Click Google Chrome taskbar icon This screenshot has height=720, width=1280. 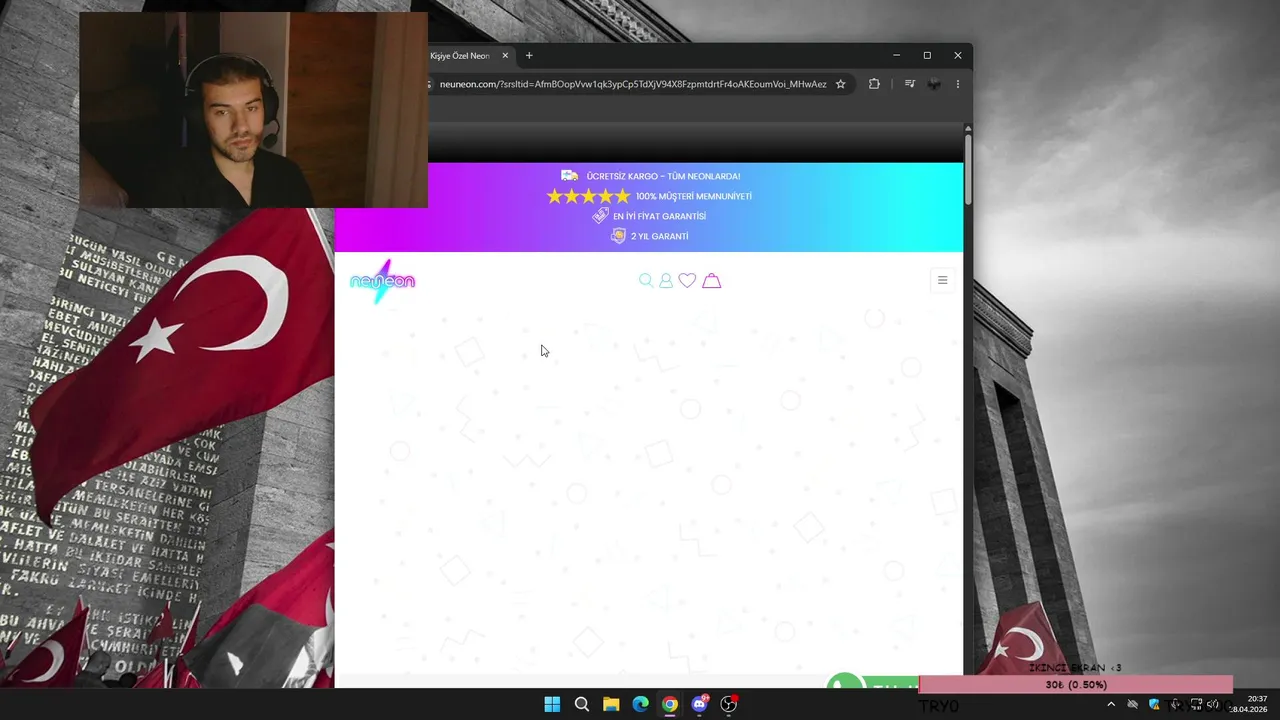[x=670, y=704]
